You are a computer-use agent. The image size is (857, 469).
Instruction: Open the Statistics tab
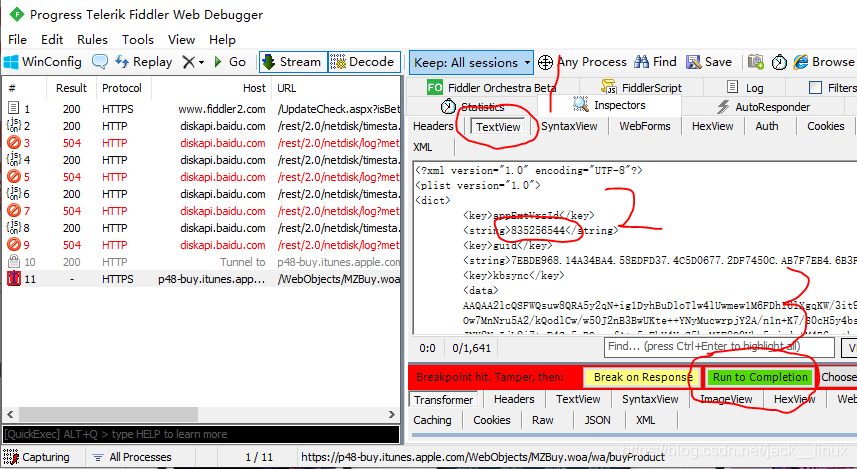click(x=473, y=106)
